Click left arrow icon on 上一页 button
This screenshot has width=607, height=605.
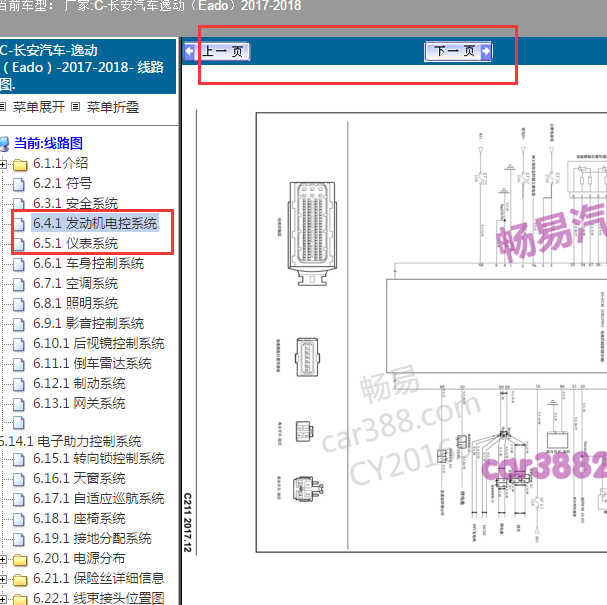click(x=190, y=51)
